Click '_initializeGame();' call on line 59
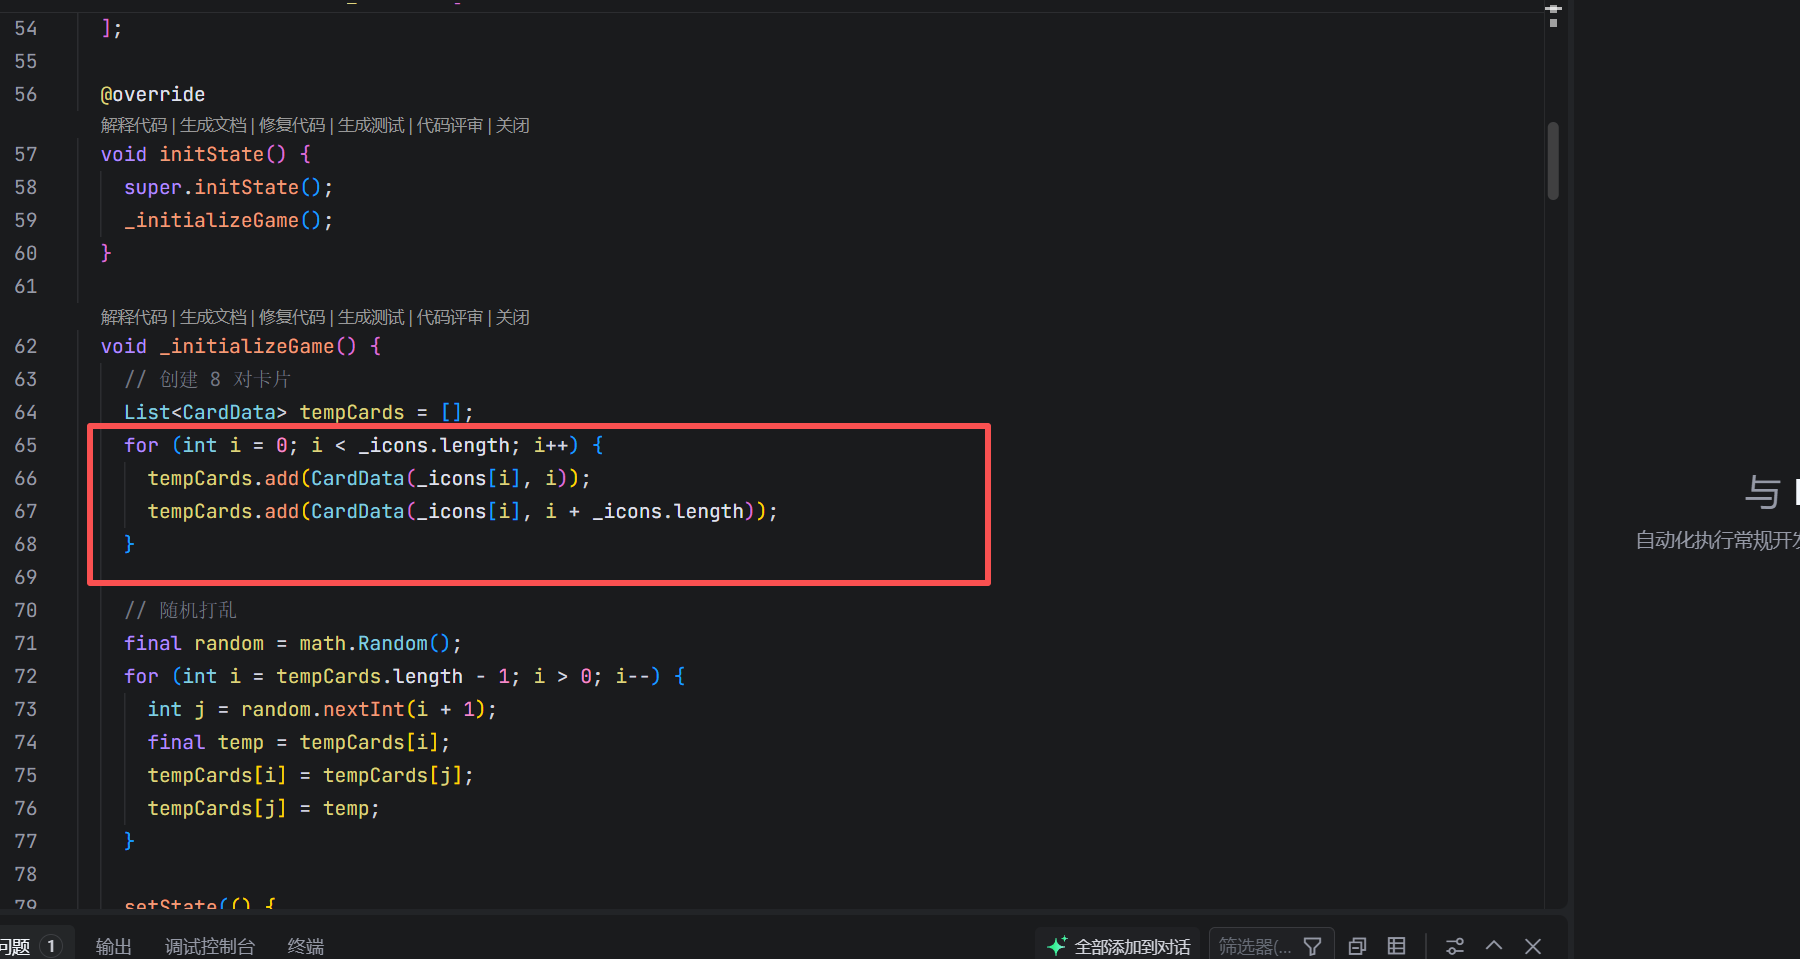This screenshot has width=1800, height=959. pyautogui.click(x=228, y=220)
